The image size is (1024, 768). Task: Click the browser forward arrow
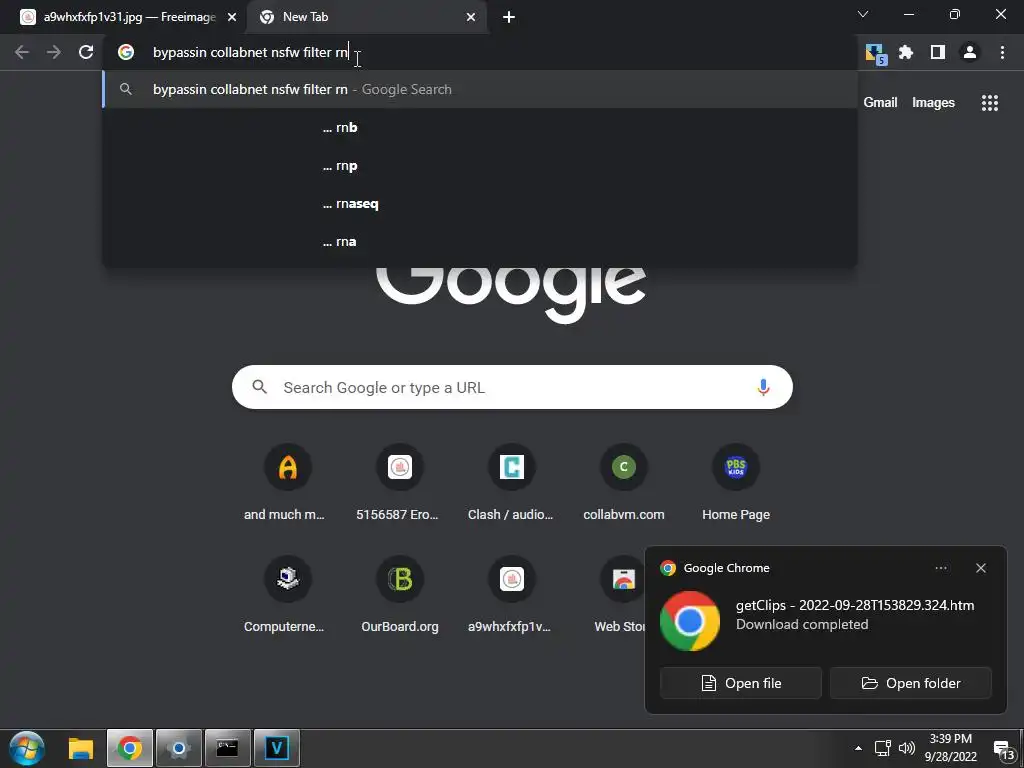click(x=54, y=52)
